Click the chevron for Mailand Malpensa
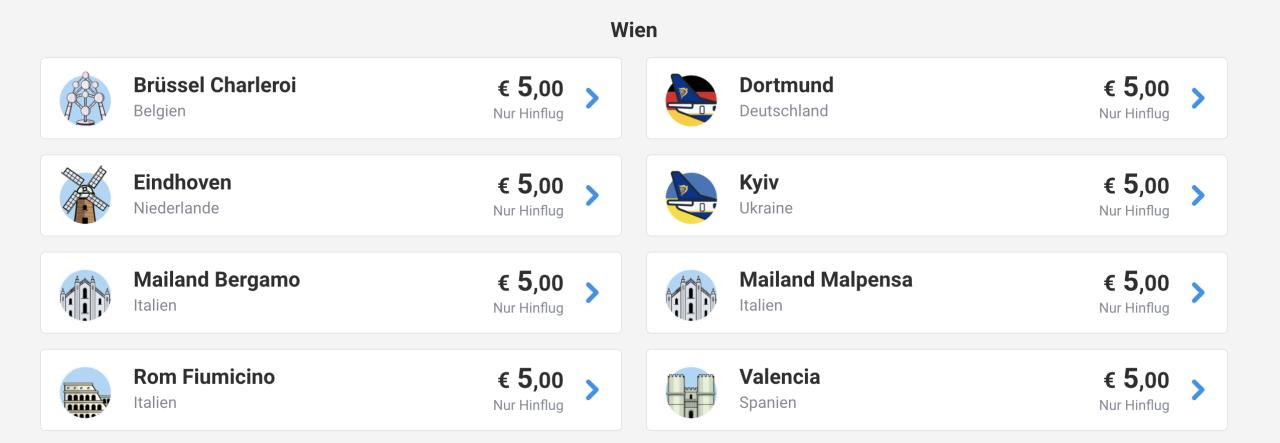The height and width of the screenshot is (443, 1280). click(1198, 293)
